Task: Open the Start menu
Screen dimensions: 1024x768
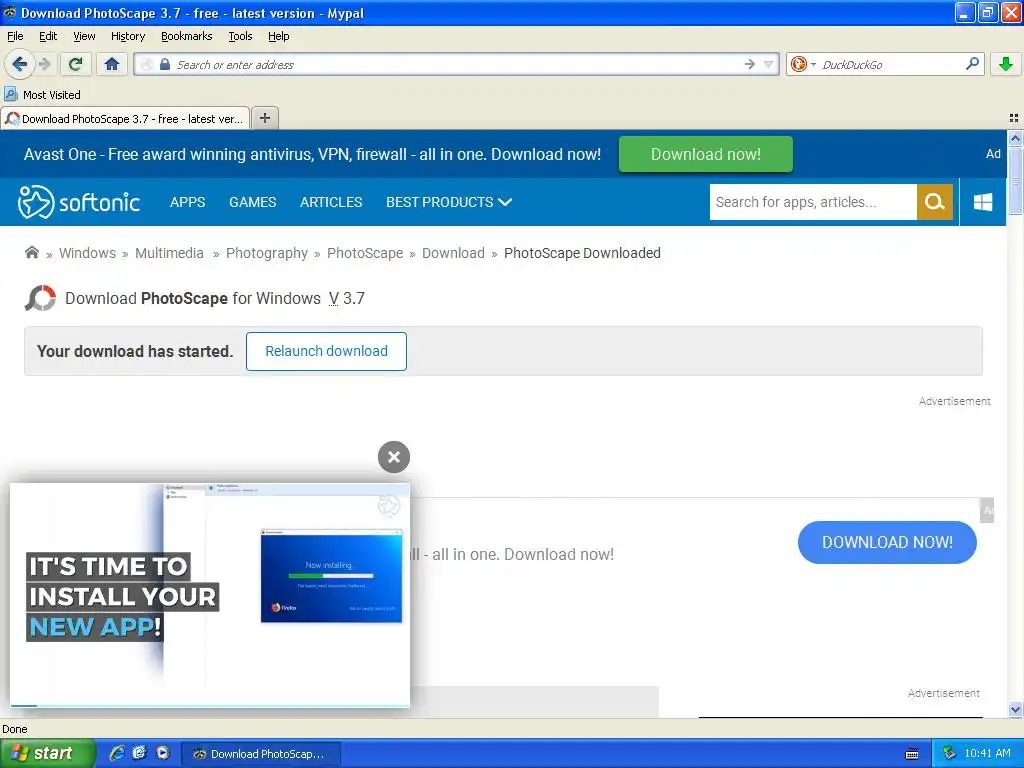Action: tap(48, 754)
